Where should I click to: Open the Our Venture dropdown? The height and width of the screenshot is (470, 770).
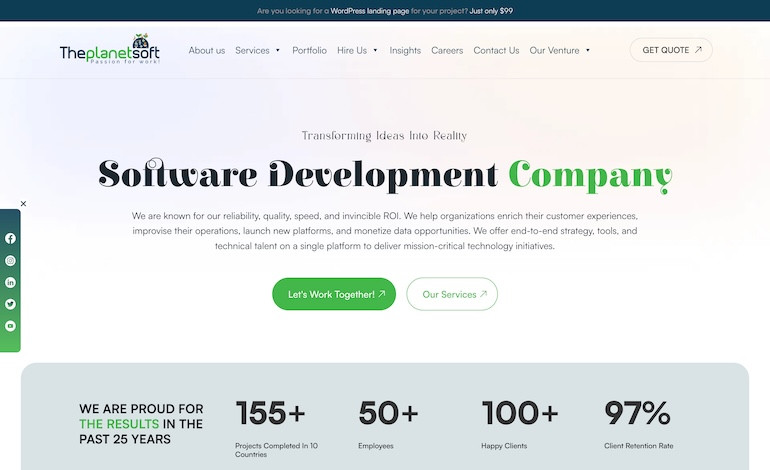coord(559,50)
